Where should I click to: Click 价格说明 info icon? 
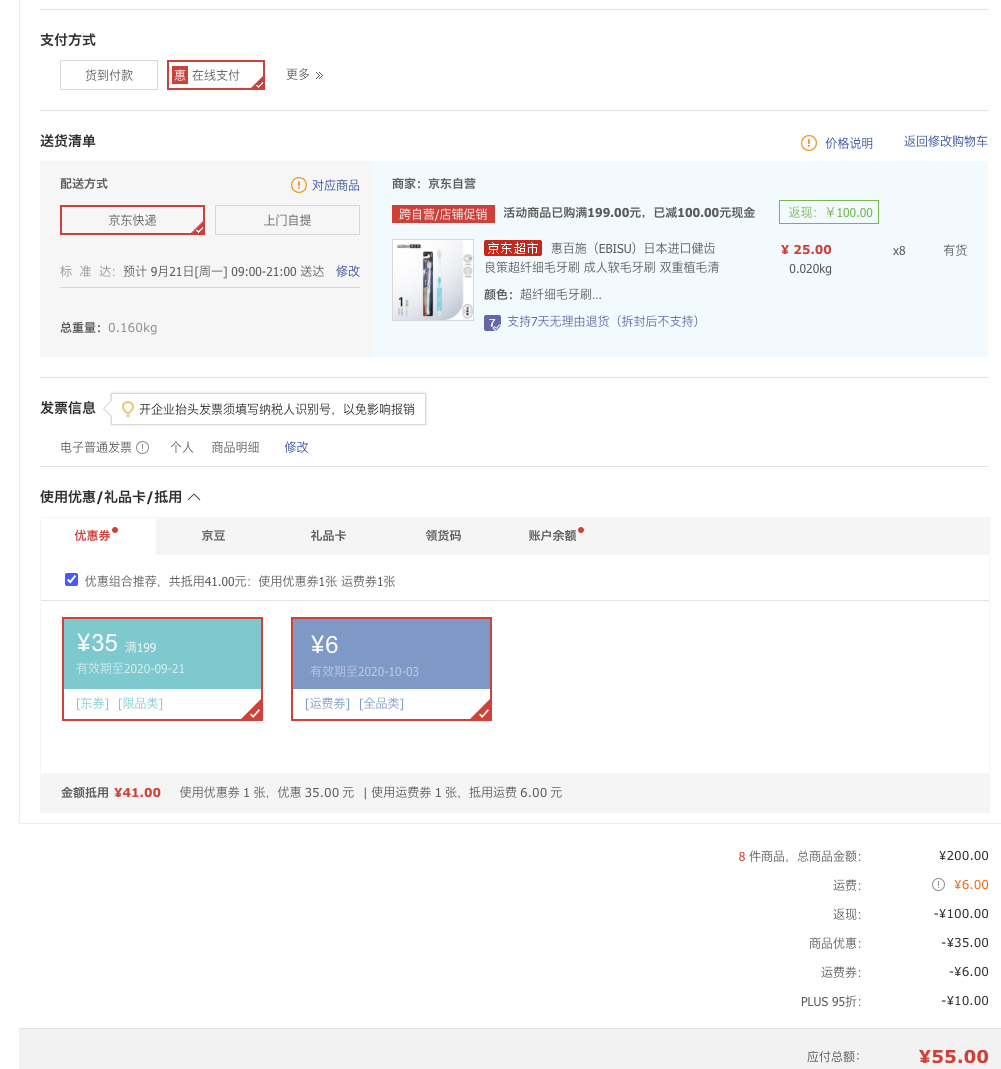tap(809, 143)
